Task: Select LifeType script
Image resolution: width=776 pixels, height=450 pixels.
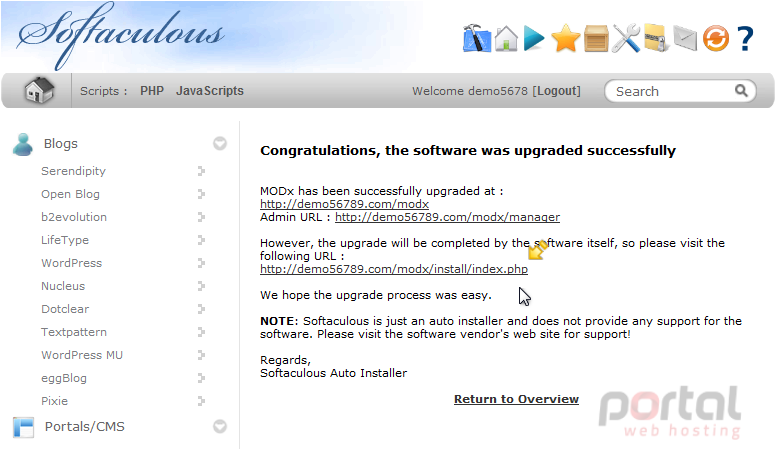Action: click(x=65, y=240)
